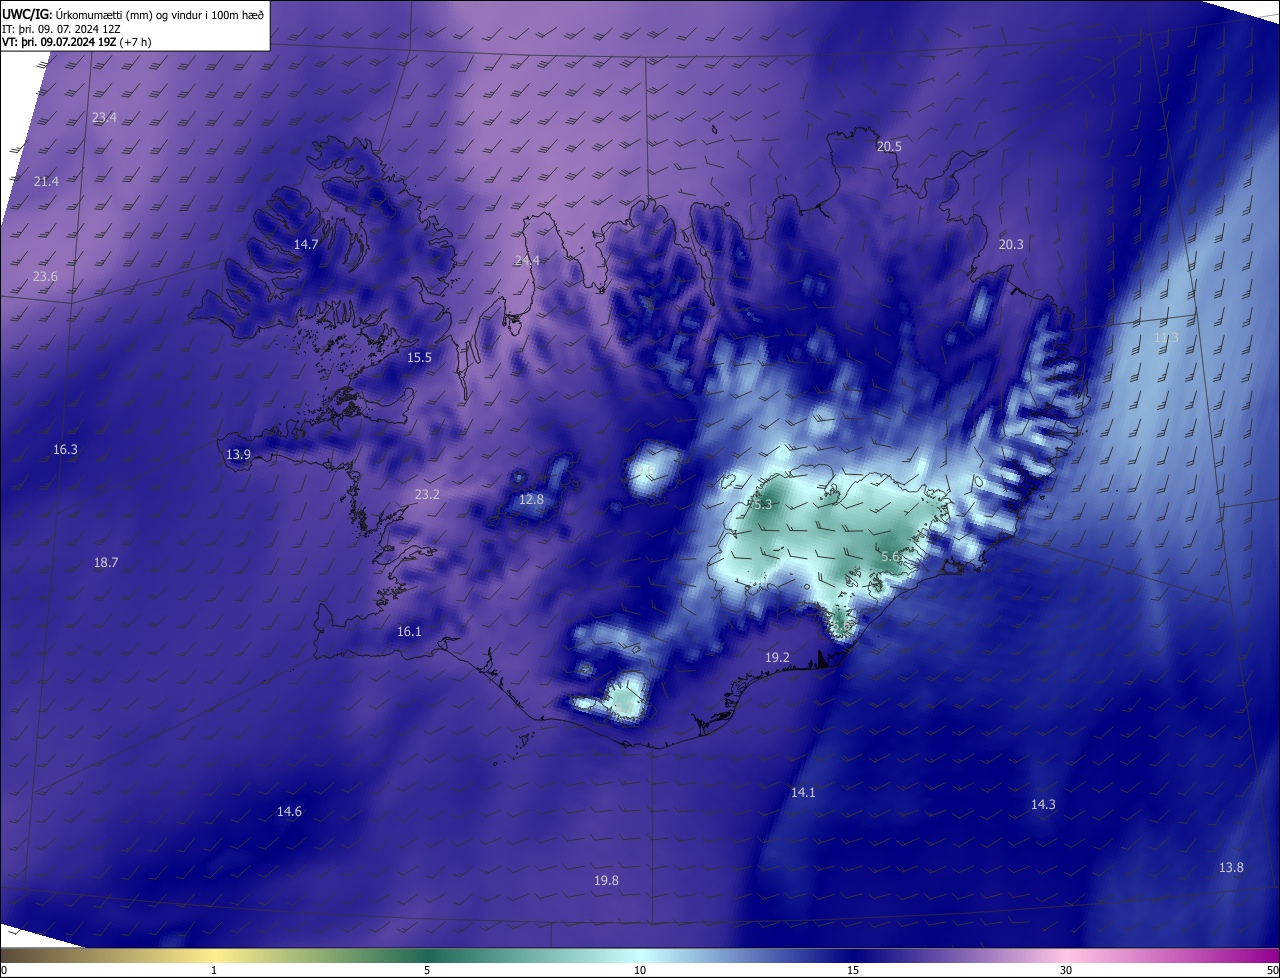1280x978 pixels.
Task: Click the 24.4 value label
Action: (527, 260)
